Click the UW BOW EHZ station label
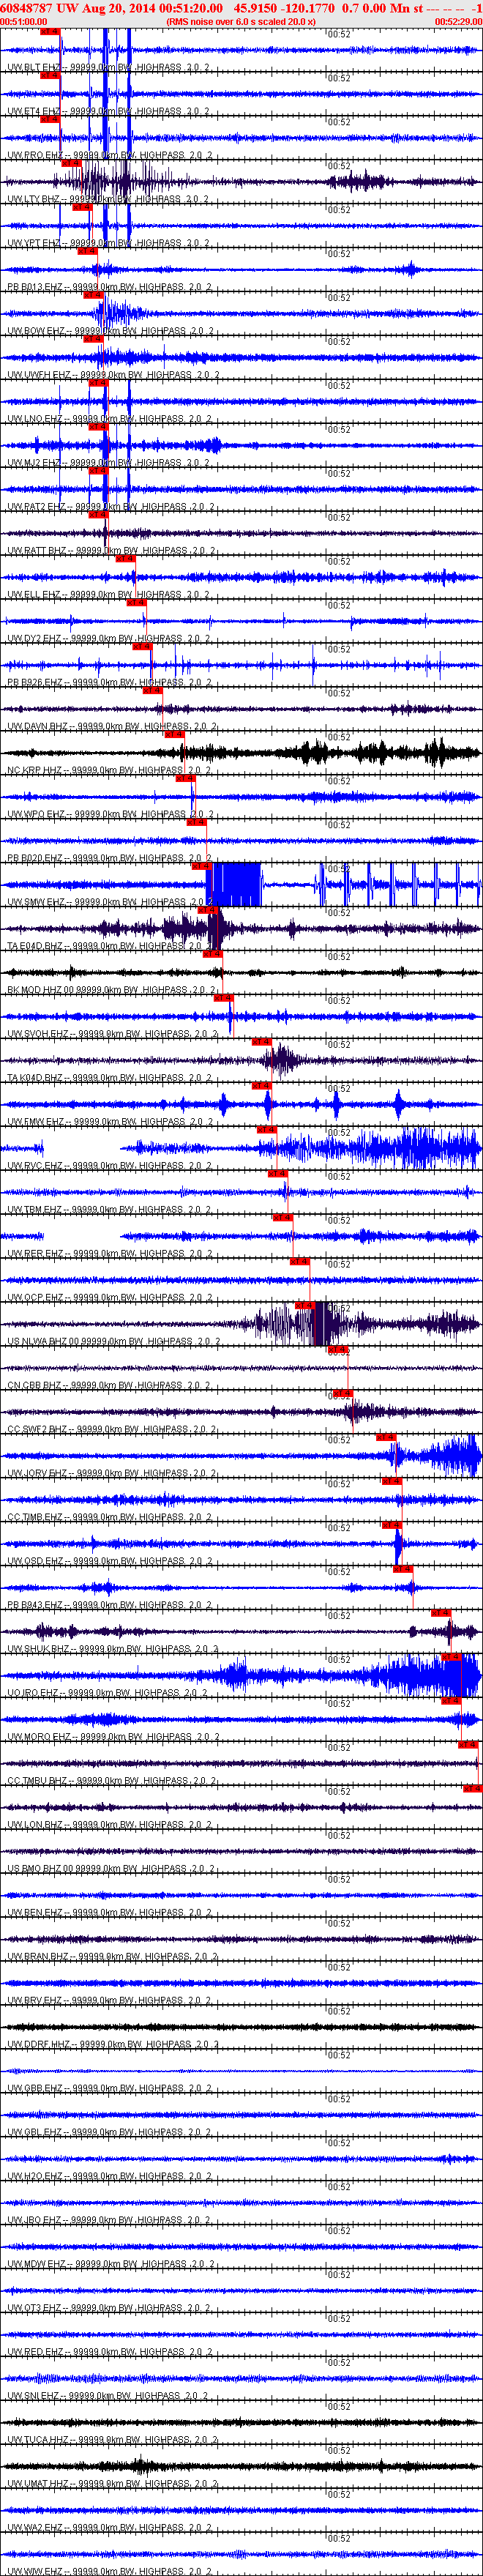Screen dimensions: 483x2576 110,332
